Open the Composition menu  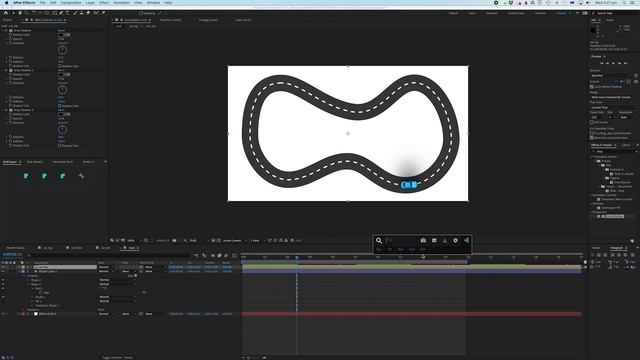[71, 2]
